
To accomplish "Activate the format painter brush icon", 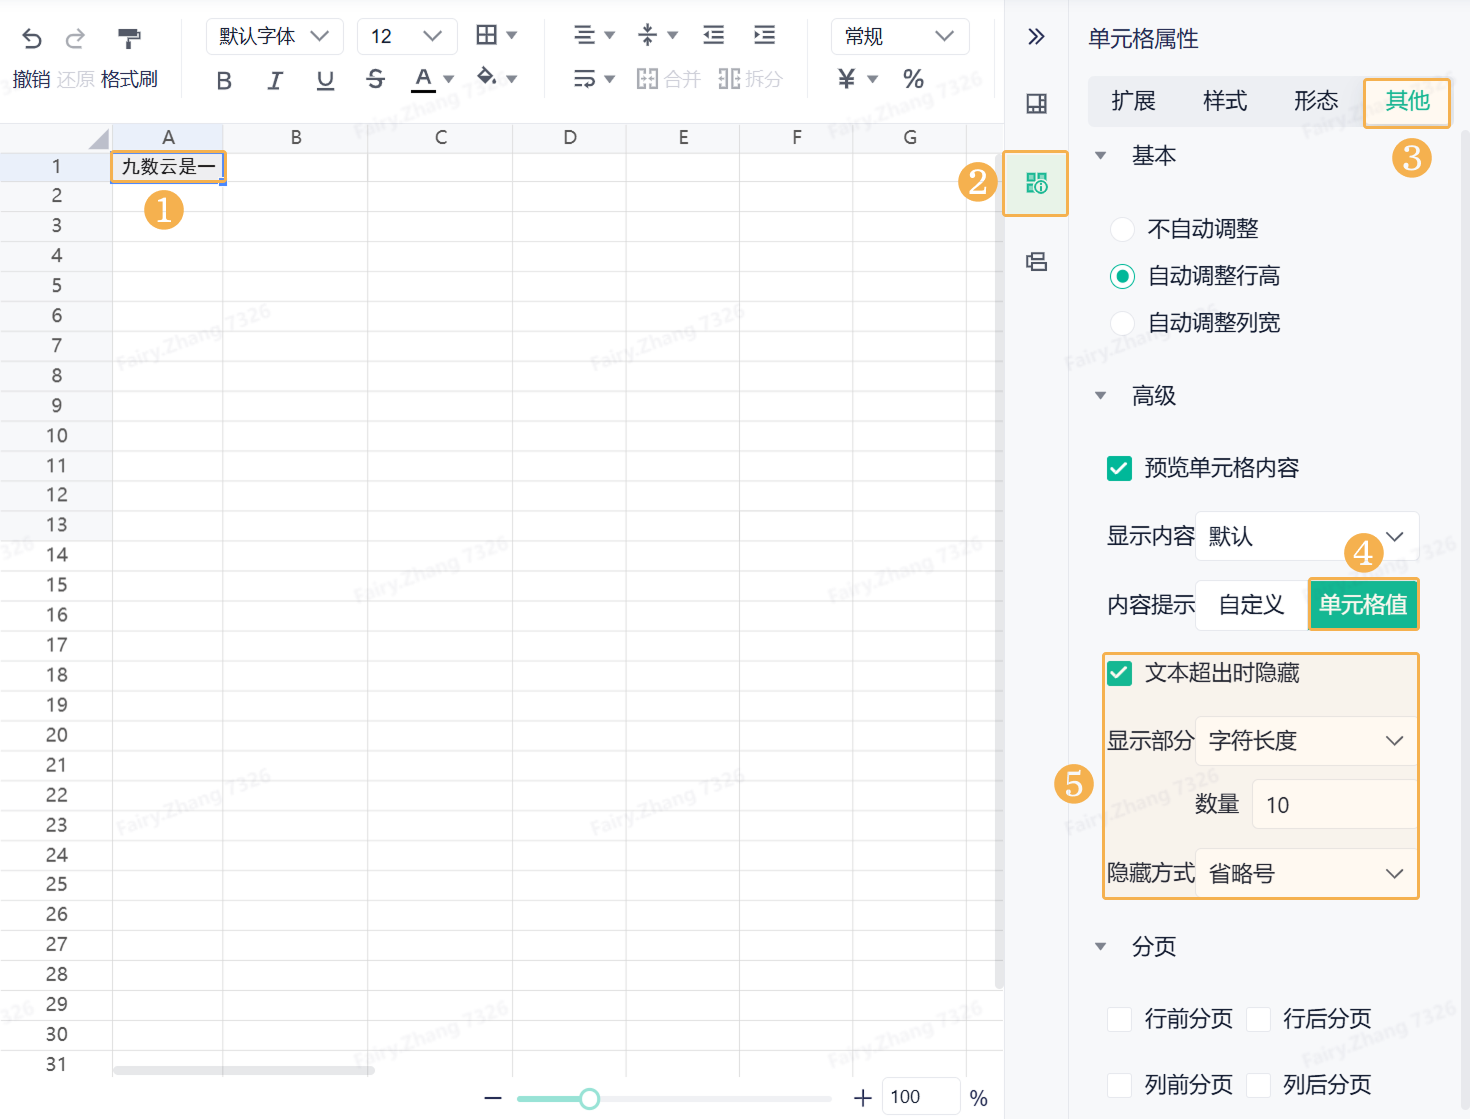I will tap(129, 38).
